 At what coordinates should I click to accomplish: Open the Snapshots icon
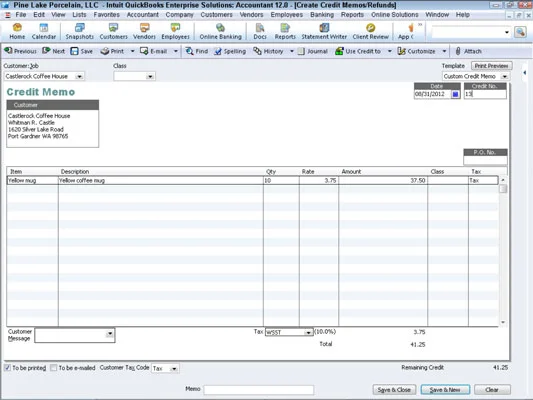(x=80, y=31)
